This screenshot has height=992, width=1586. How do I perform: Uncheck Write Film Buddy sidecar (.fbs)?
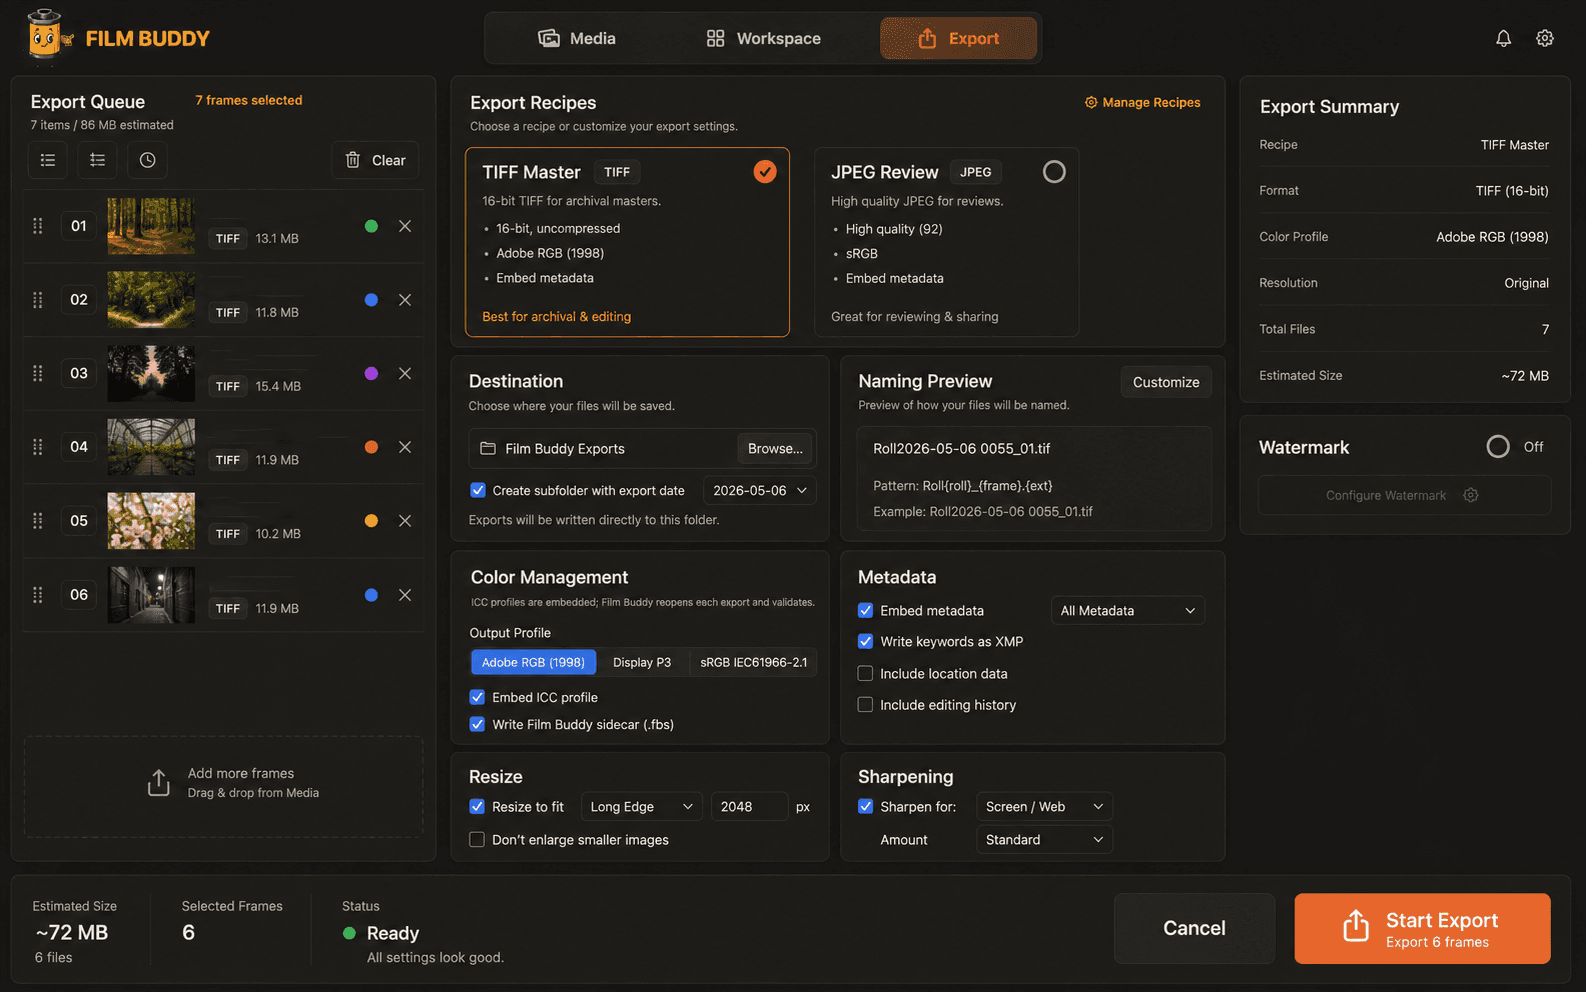point(477,724)
